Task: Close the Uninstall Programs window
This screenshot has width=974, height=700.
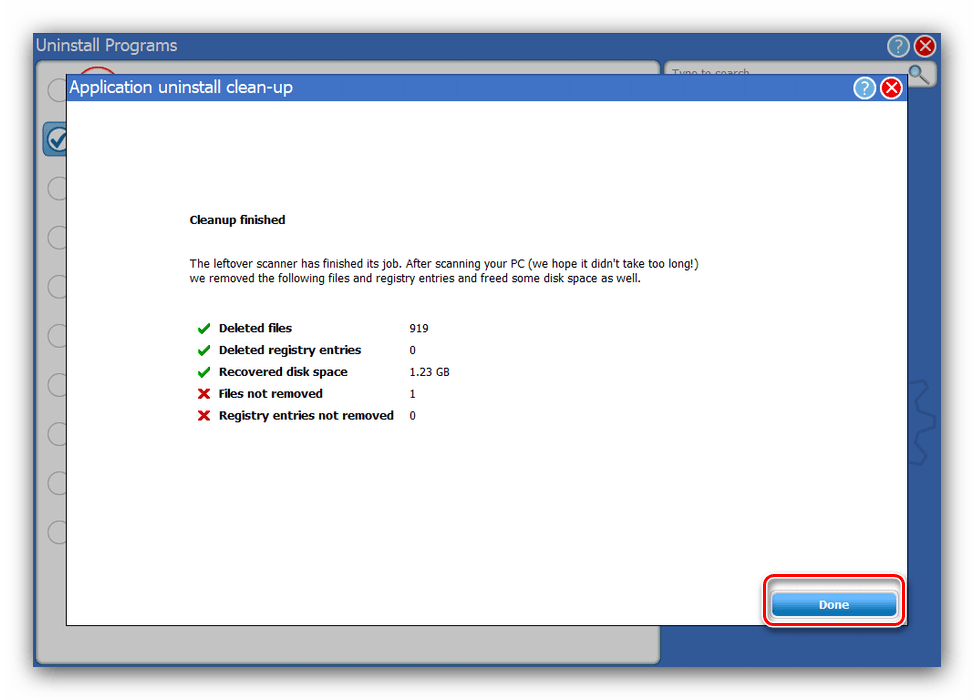Action: click(x=925, y=46)
